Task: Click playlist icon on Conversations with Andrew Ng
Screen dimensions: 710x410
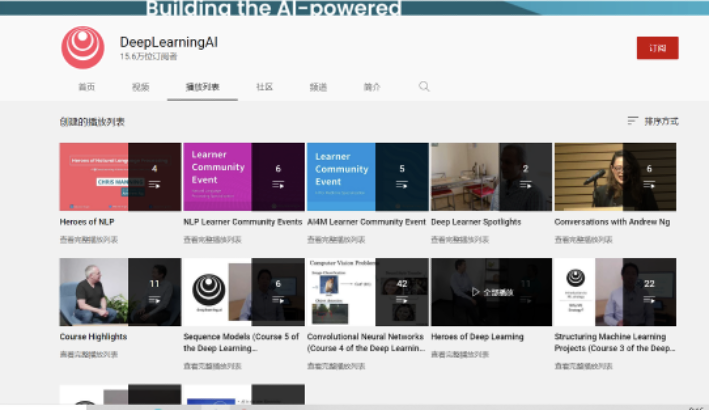Action: pyautogui.click(x=649, y=185)
